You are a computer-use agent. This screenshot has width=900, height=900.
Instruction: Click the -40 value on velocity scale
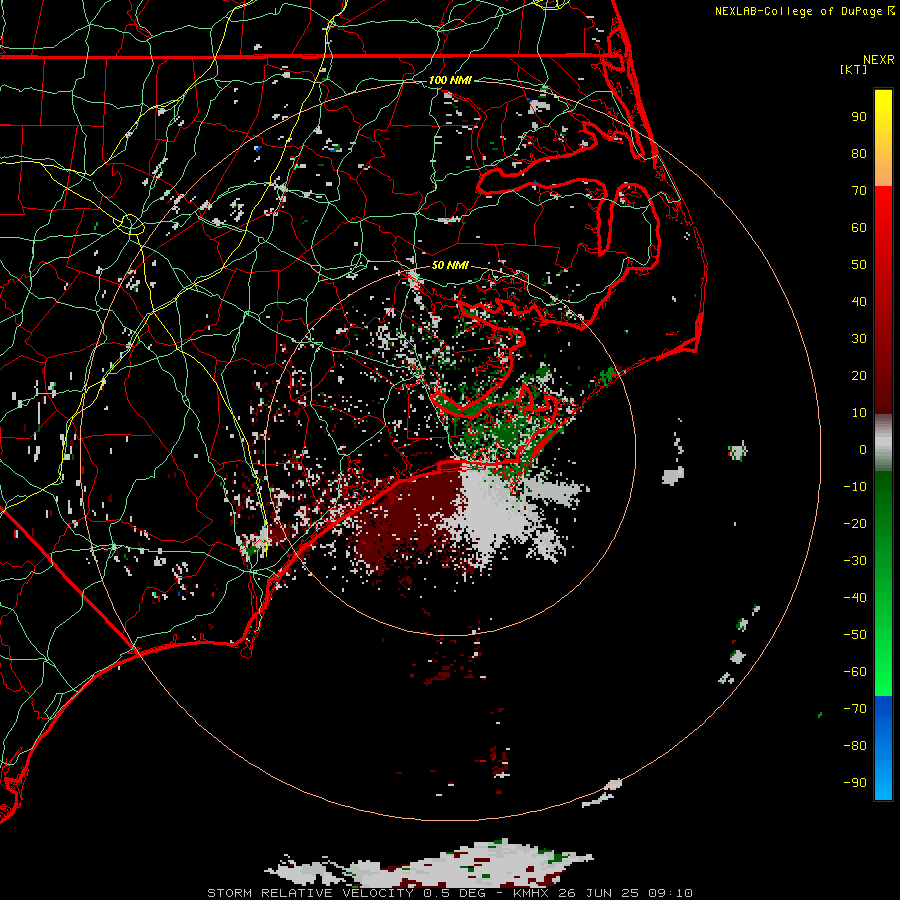(x=855, y=598)
